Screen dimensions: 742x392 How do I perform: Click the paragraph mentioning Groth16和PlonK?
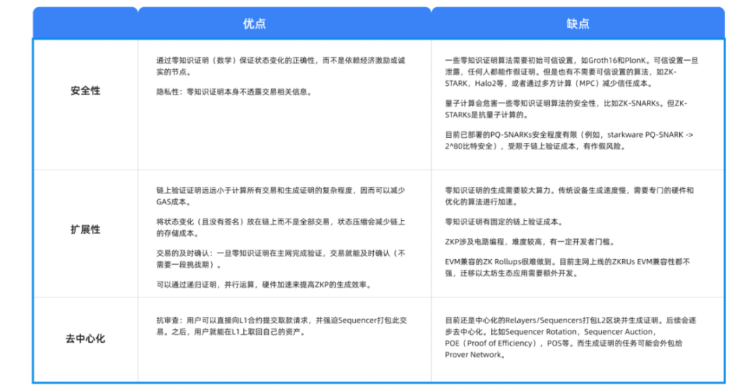tap(572, 72)
